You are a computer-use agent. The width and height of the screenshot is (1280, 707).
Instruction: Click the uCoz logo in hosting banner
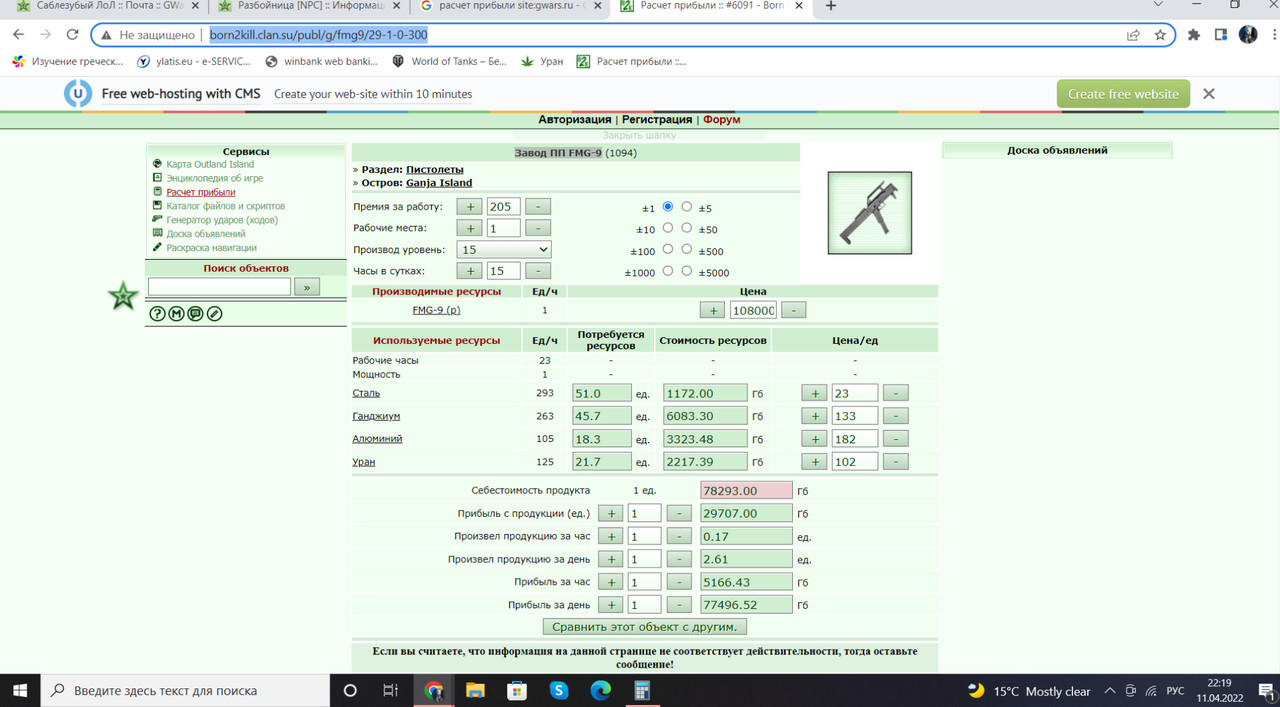point(78,94)
